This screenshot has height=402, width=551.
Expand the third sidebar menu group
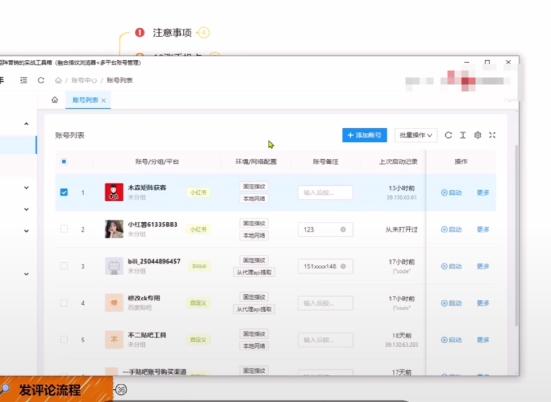(26, 209)
